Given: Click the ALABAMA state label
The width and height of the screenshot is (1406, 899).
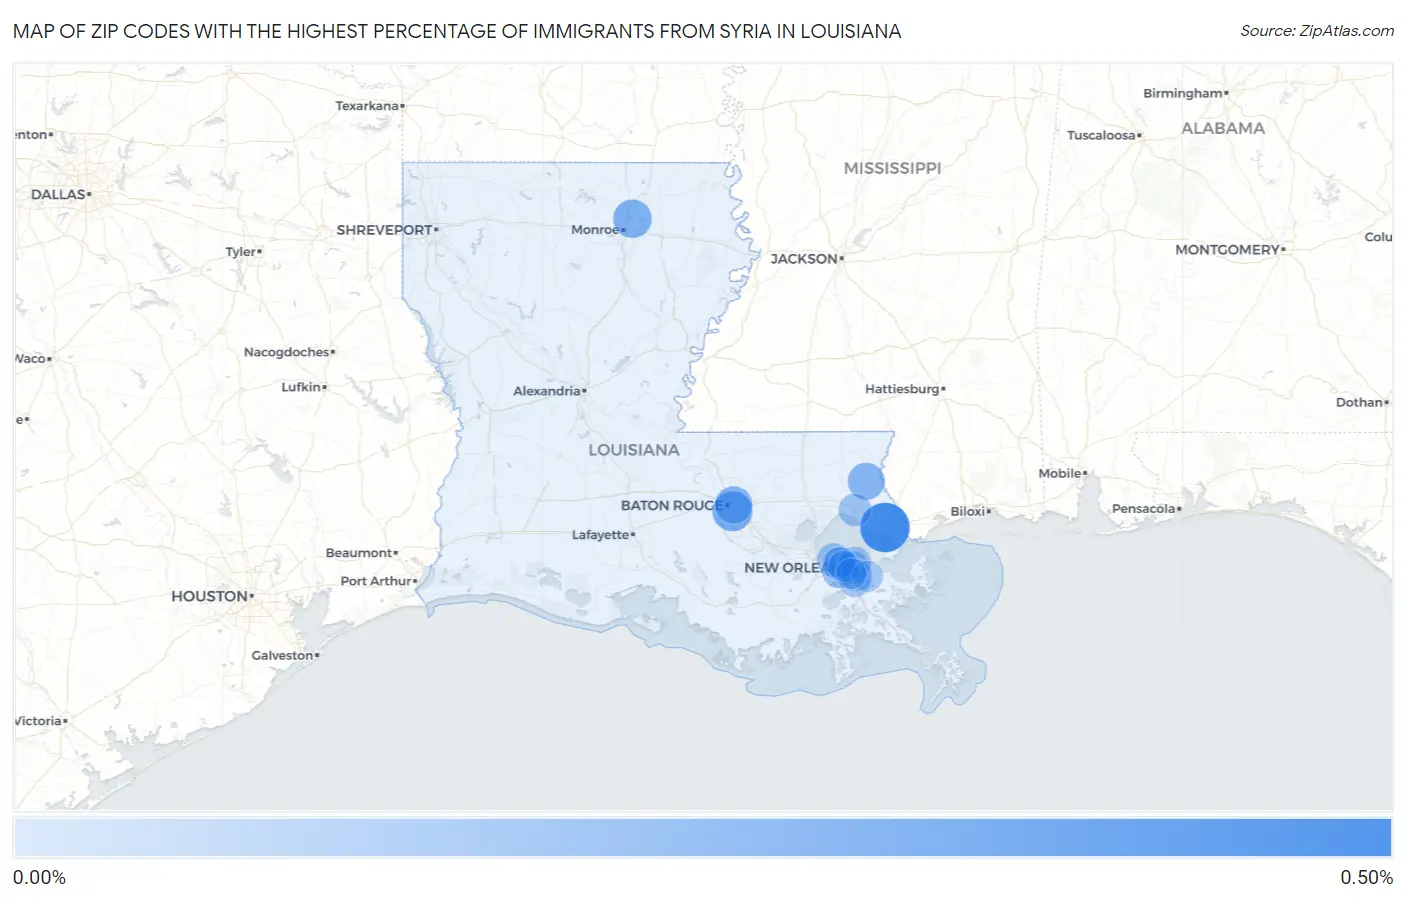Looking at the screenshot, I should tap(1222, 128).
